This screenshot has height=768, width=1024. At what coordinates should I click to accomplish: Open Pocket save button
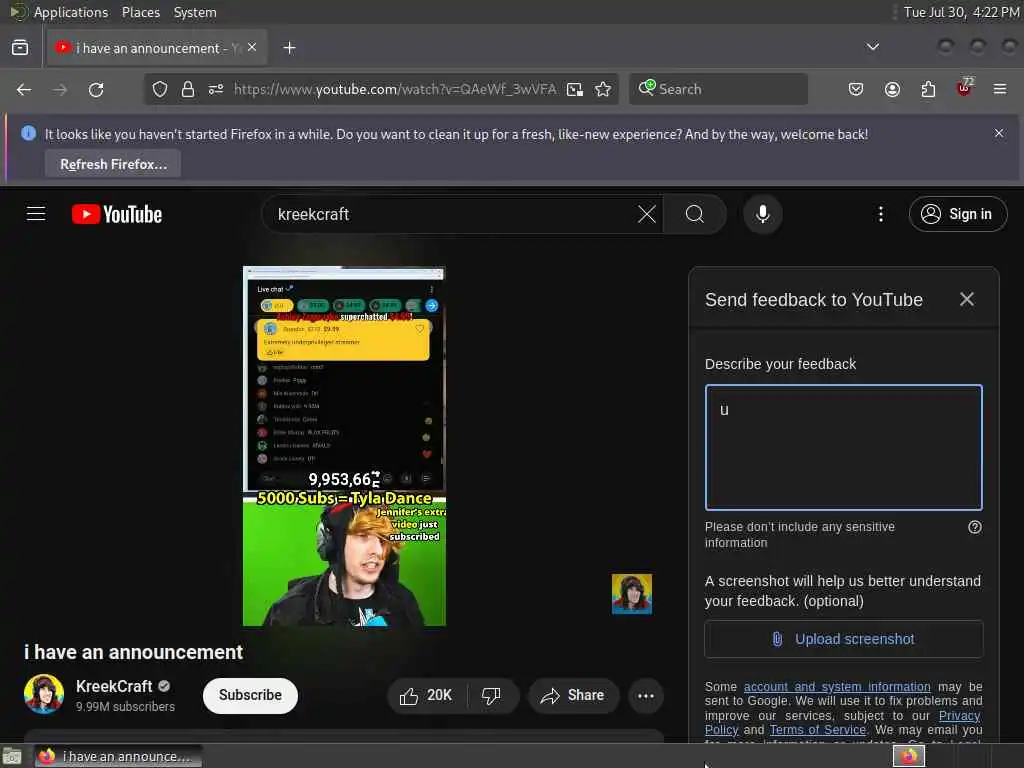(856, 89)
